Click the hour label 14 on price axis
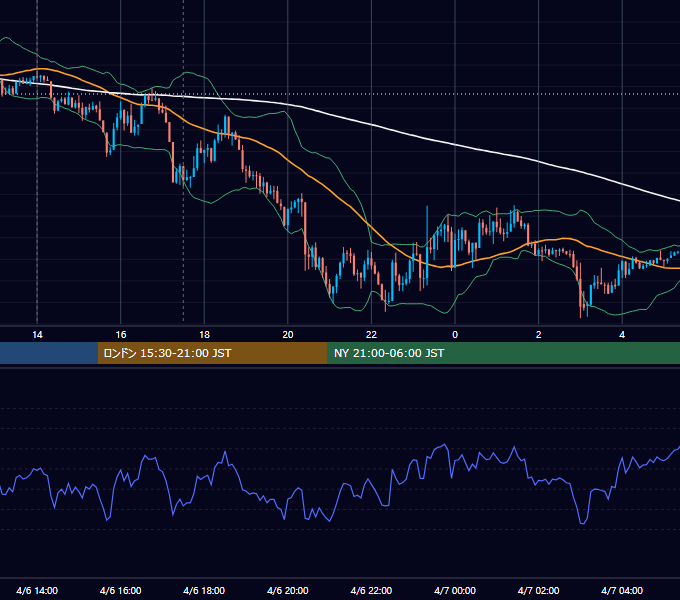This screenshot has height=600, width=680. tap(37, 335)
